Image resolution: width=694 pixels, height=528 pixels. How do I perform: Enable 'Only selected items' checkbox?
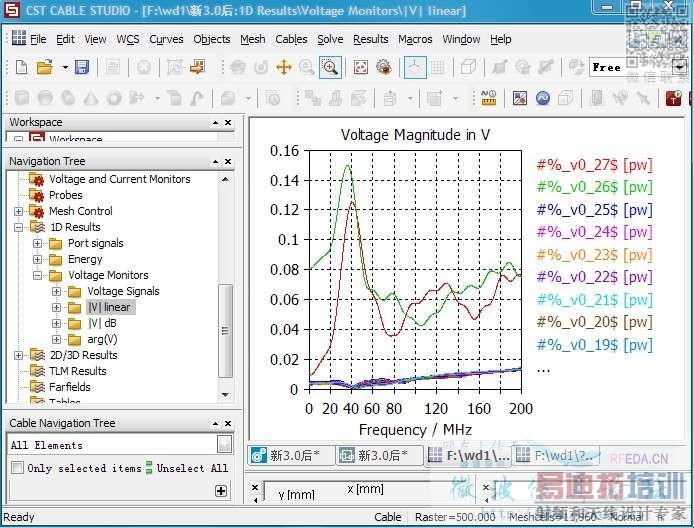(x=17, y=468)
